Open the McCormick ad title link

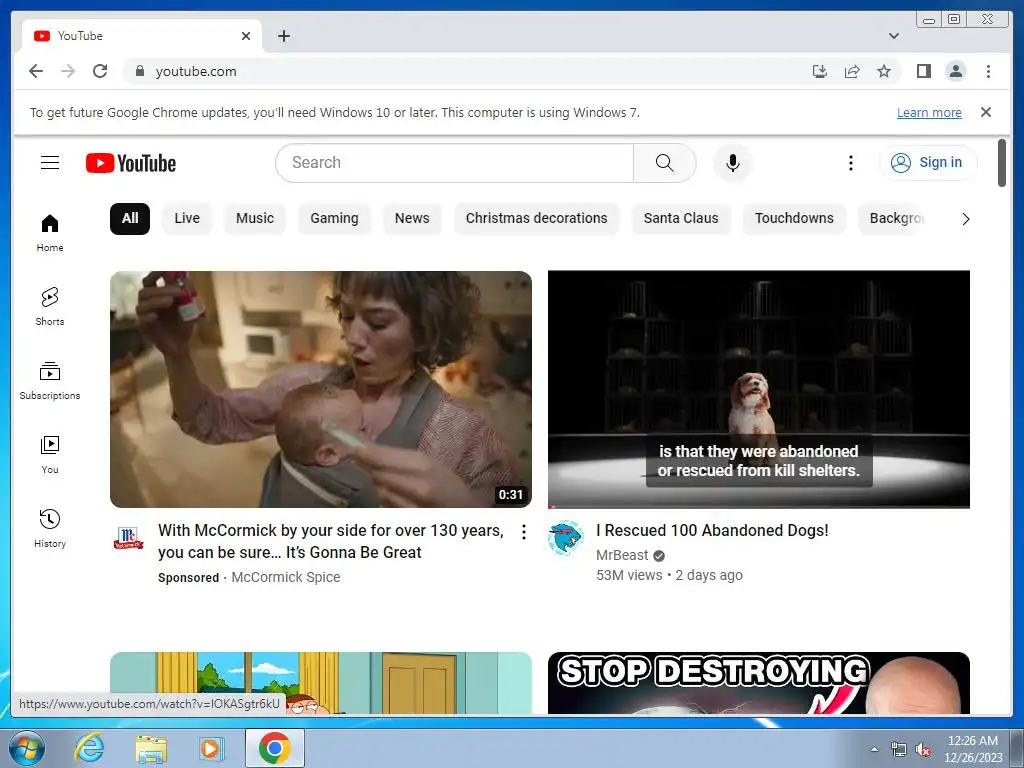click(x=330, y=541)
